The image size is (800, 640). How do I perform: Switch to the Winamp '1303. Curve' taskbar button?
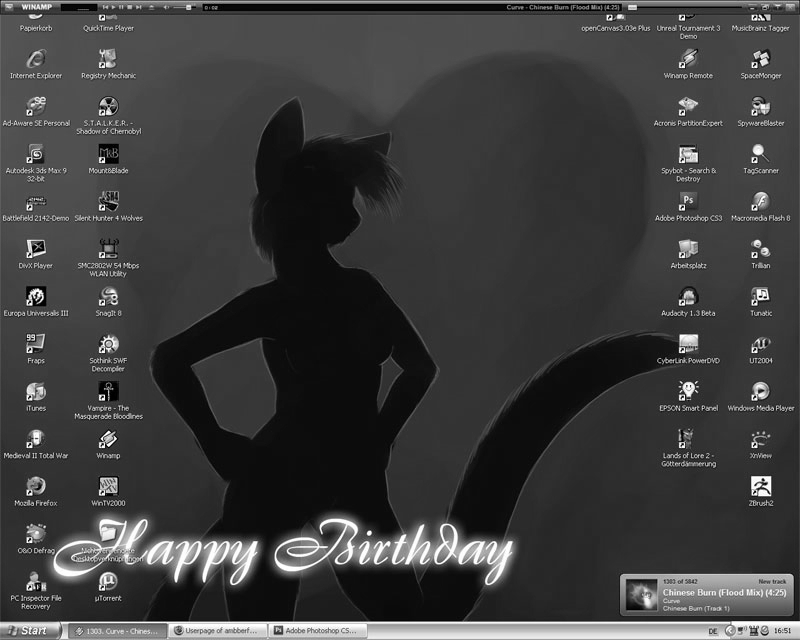tap(118, 631)
